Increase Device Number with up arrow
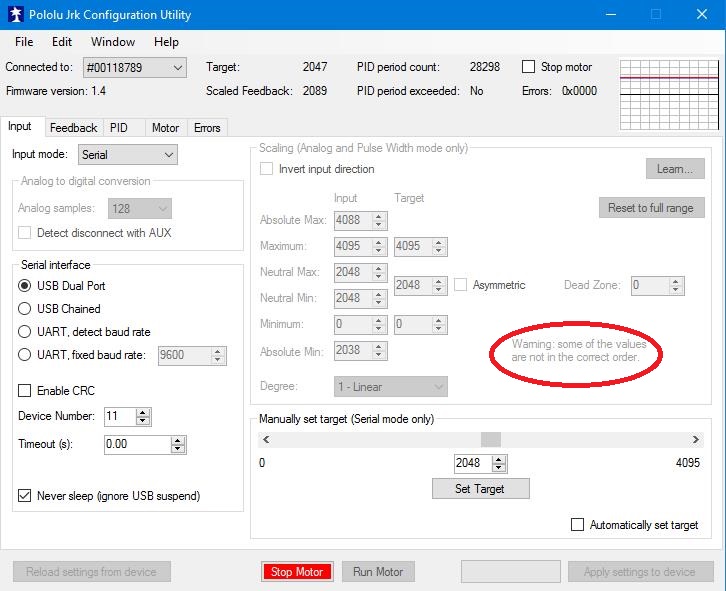The image size is (726, 591). click(143, 412)
